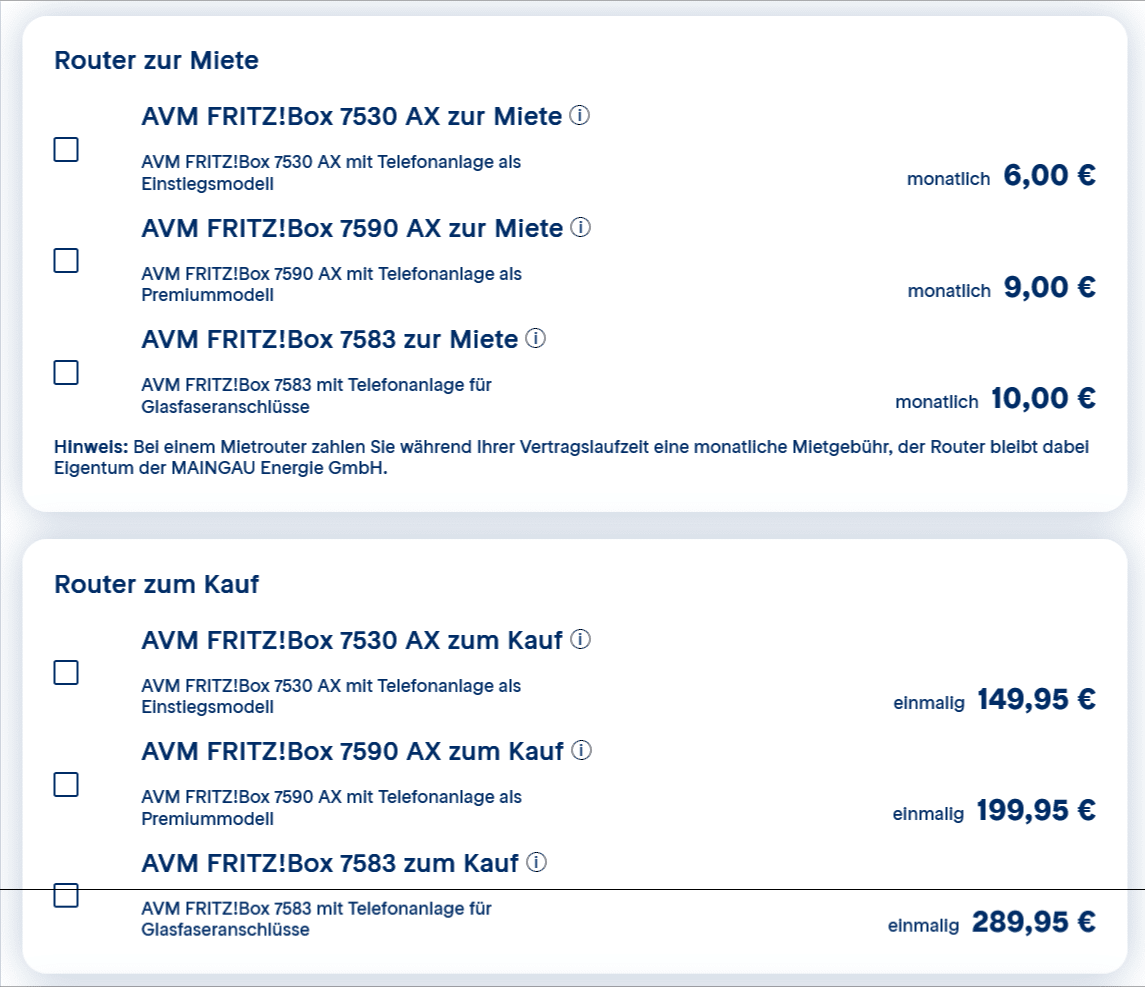Open info icon for FRITZ!Box 7530 AX Miete
This screenshot has height=987, width=1145.
pos(580,115)
